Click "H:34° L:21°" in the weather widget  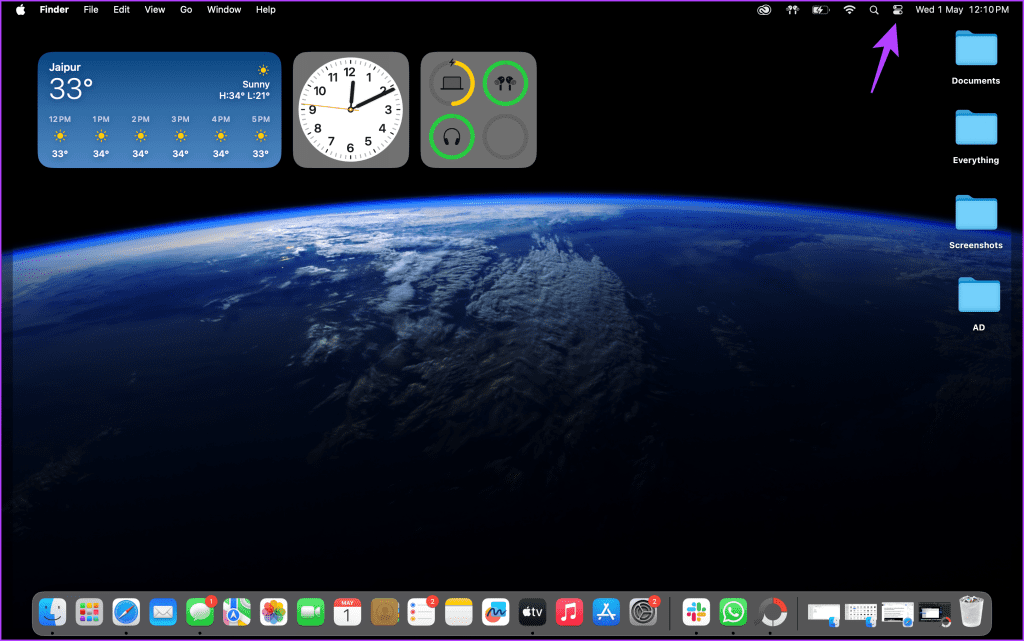click(244, 95)
